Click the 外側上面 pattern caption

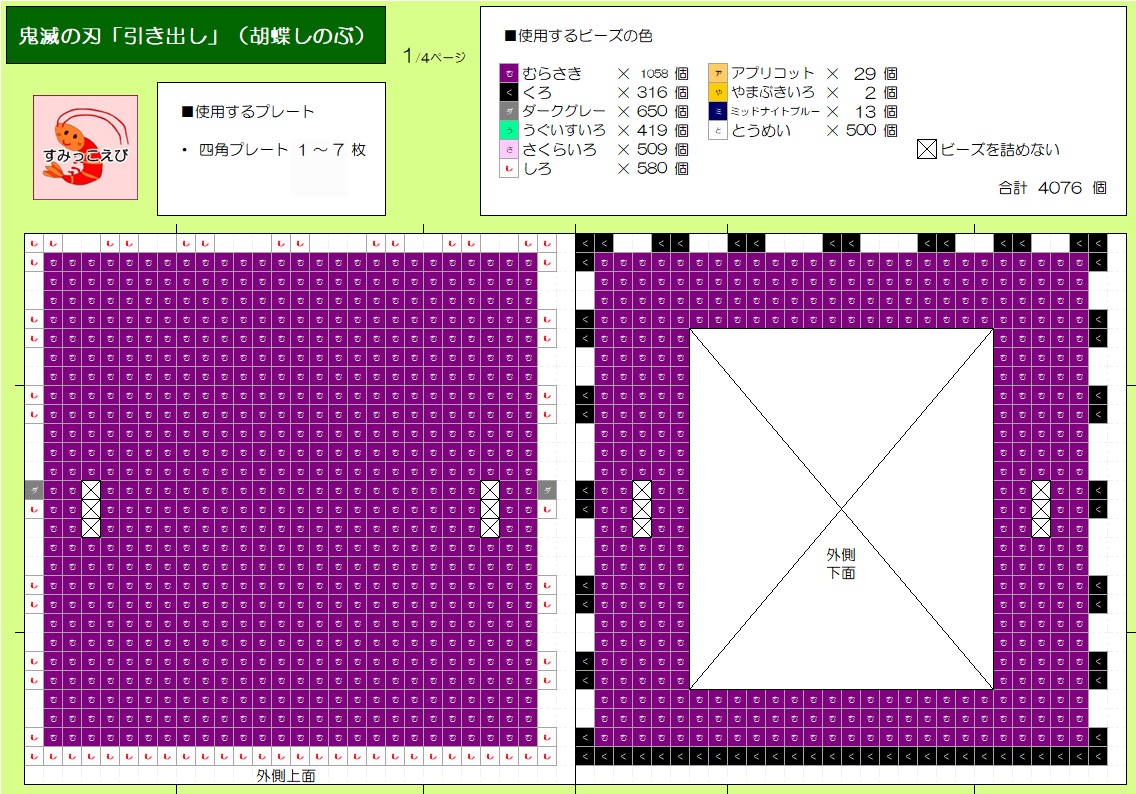coord(286,775)
